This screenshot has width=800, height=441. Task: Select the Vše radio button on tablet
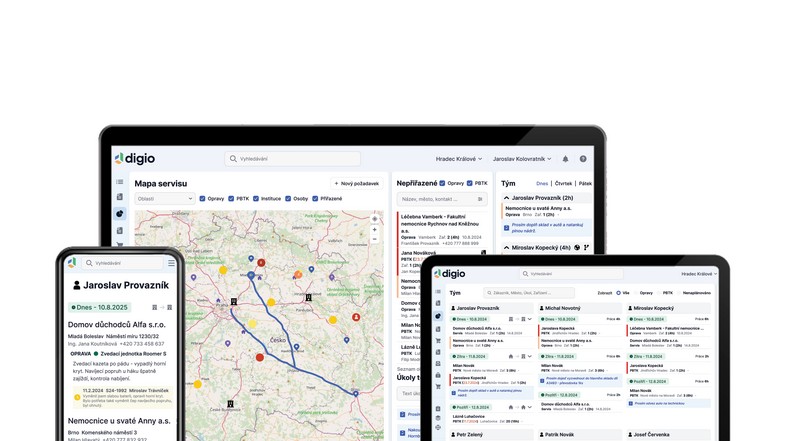pos(619,293)
